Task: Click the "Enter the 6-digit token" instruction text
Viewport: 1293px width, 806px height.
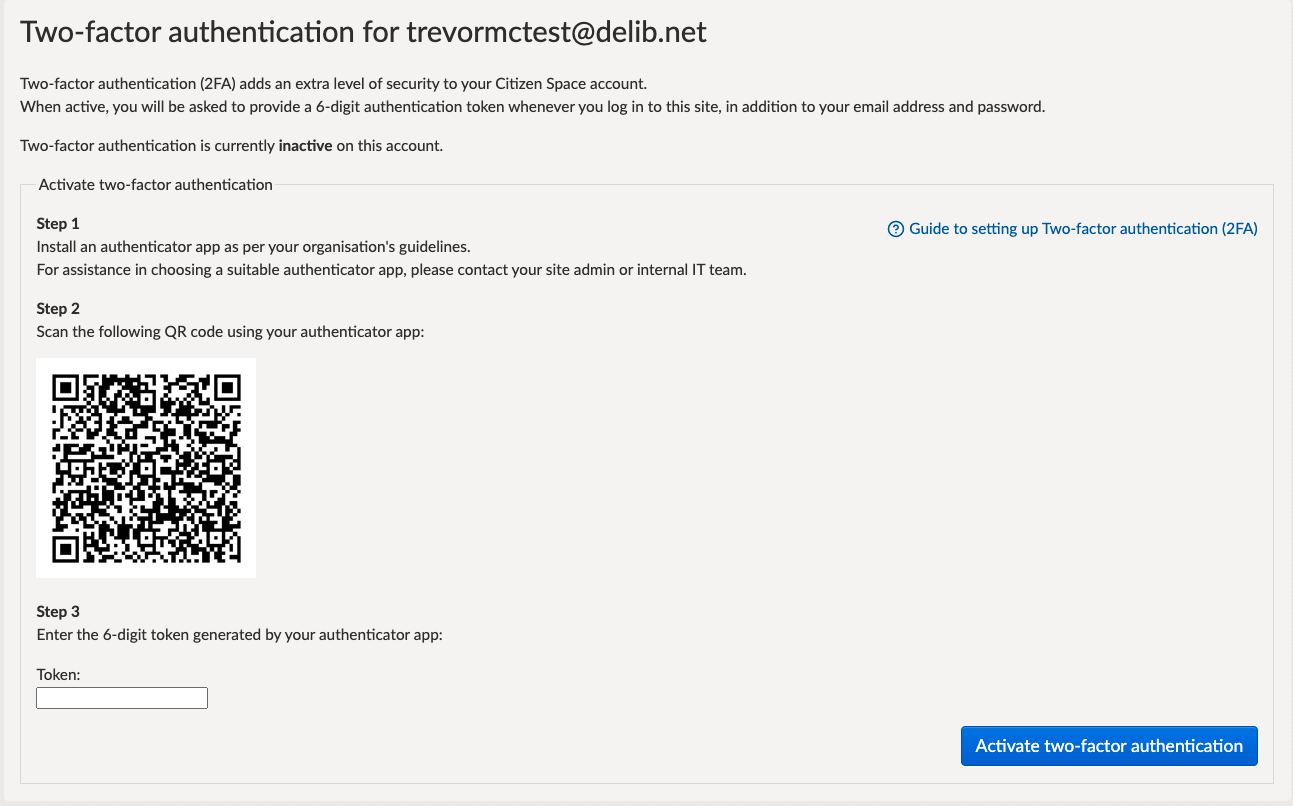Action: (x=238, y=634)
